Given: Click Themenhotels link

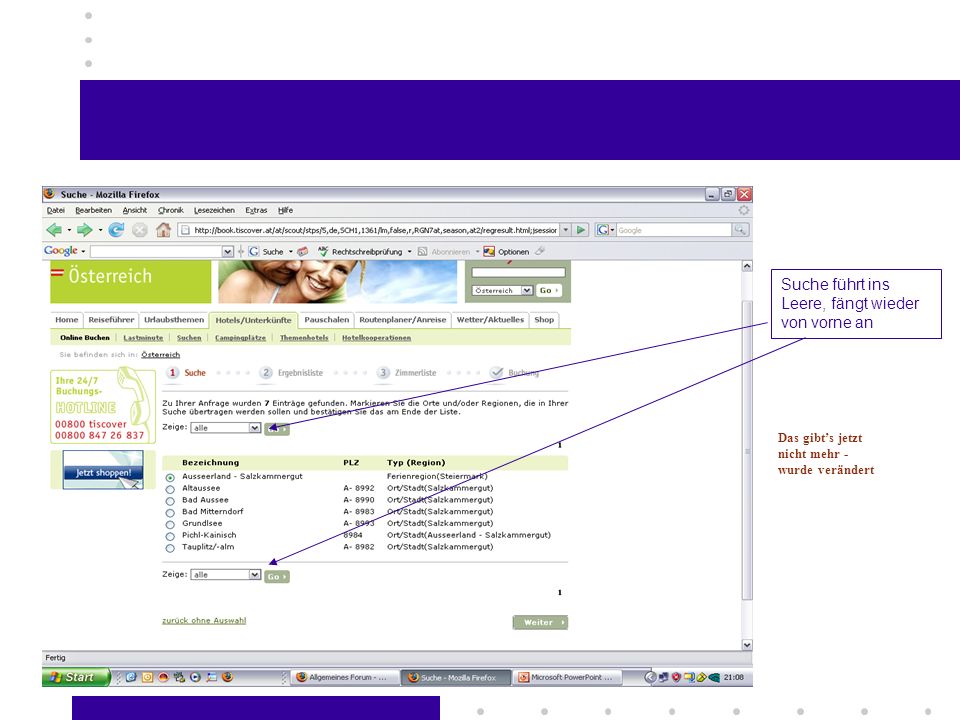Looking at the screenshot, I should pyautogui.click(x=304, y=337).
